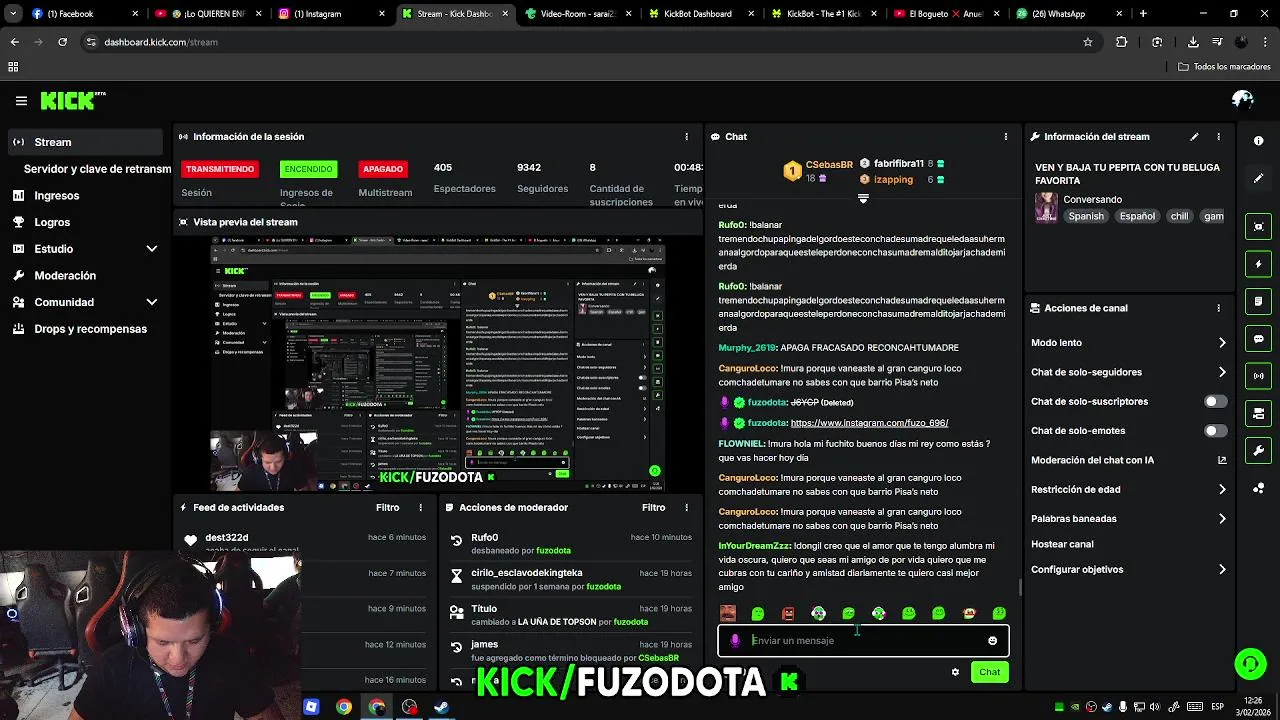Open the hamburger navigation menu
1280x720 pixels.
coord(21,101)
